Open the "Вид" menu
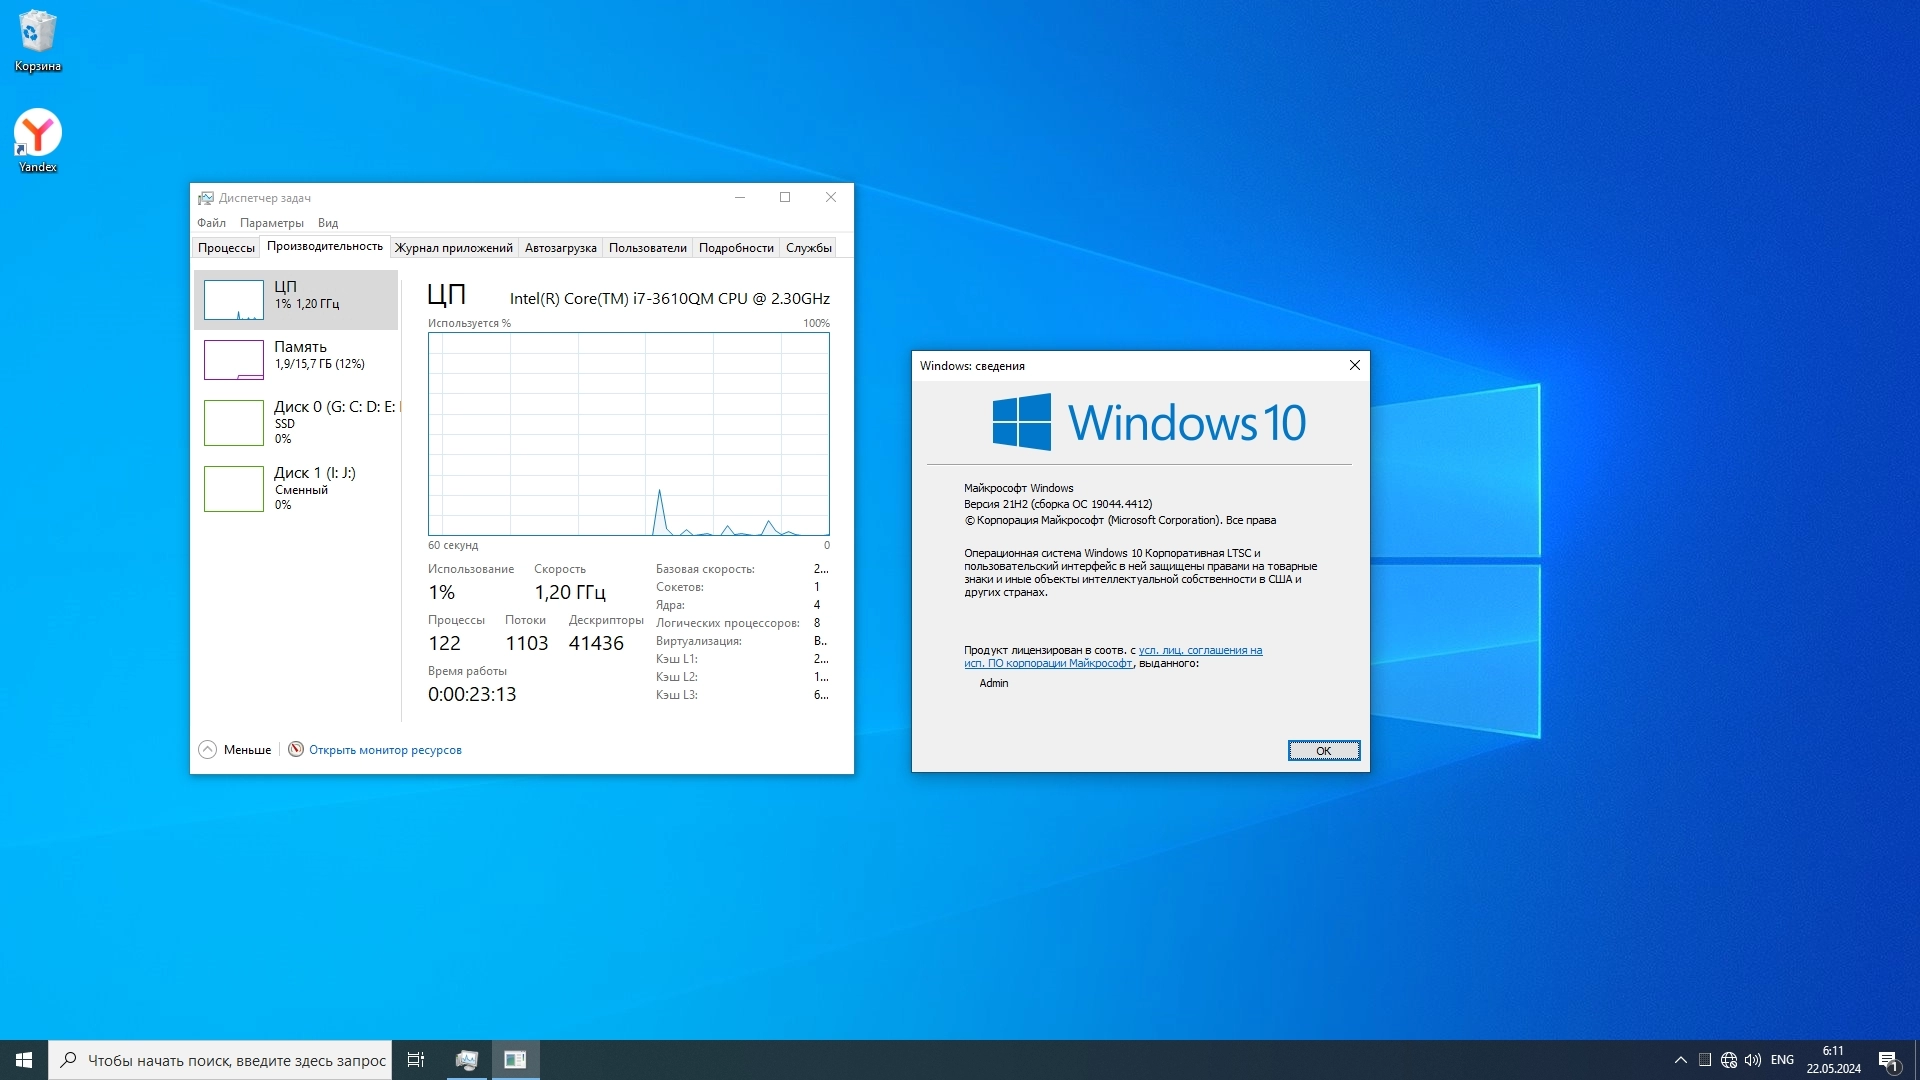Viewport: 1920px width, 1080px height. [328, 223]
